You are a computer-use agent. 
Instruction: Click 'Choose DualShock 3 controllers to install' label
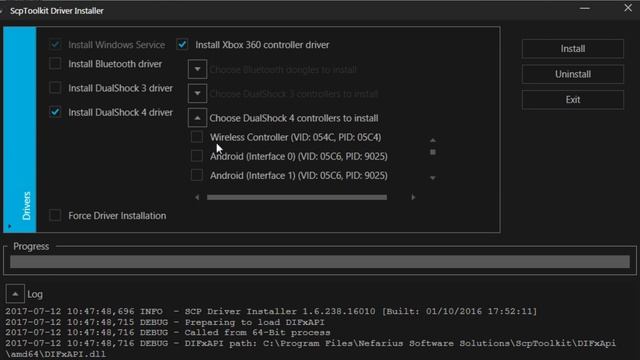tap(294, 94)
